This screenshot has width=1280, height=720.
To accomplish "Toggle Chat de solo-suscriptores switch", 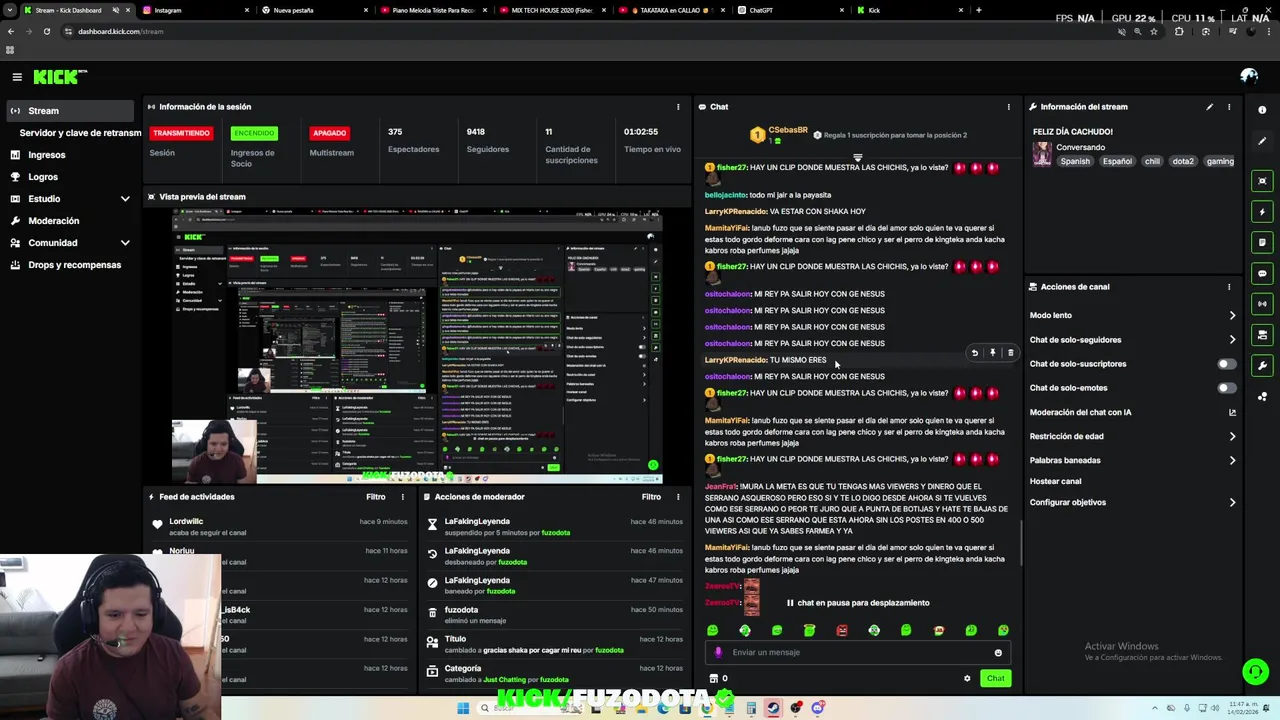I will click(x=1226, y=364).
